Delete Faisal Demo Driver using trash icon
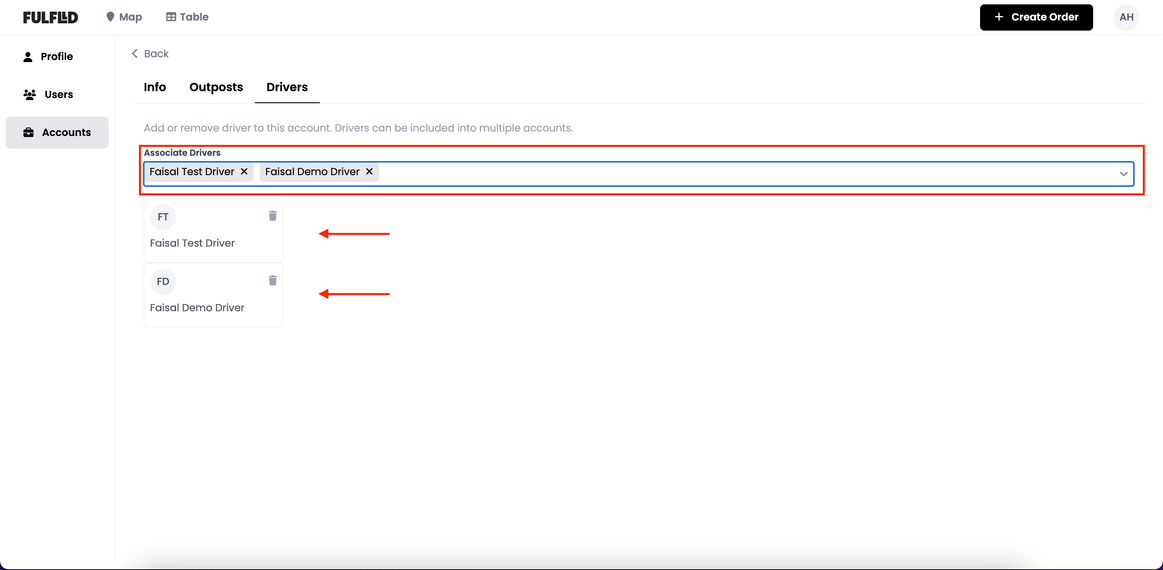The height and width of the screenshot is (570, 1163). (x=272, y=281)
